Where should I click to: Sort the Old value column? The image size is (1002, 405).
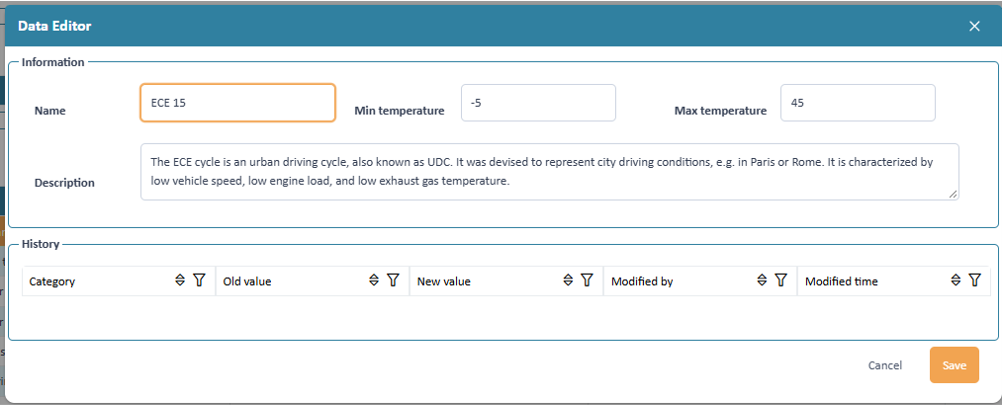pyautogui.click(x=374, y=280)
